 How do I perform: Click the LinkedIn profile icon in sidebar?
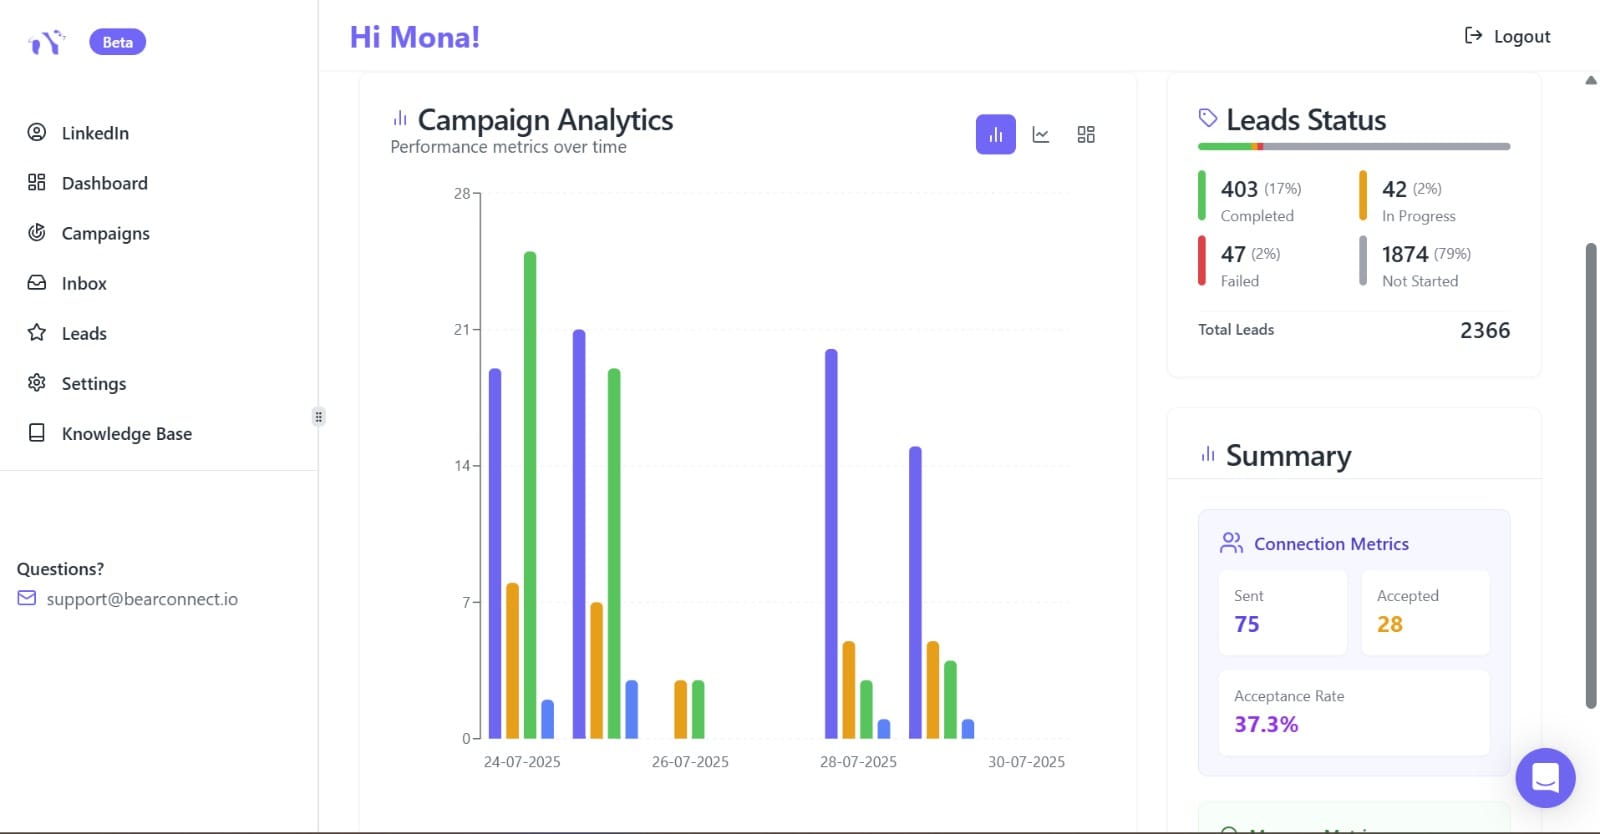pyautogui.click(x=37, y=132)
